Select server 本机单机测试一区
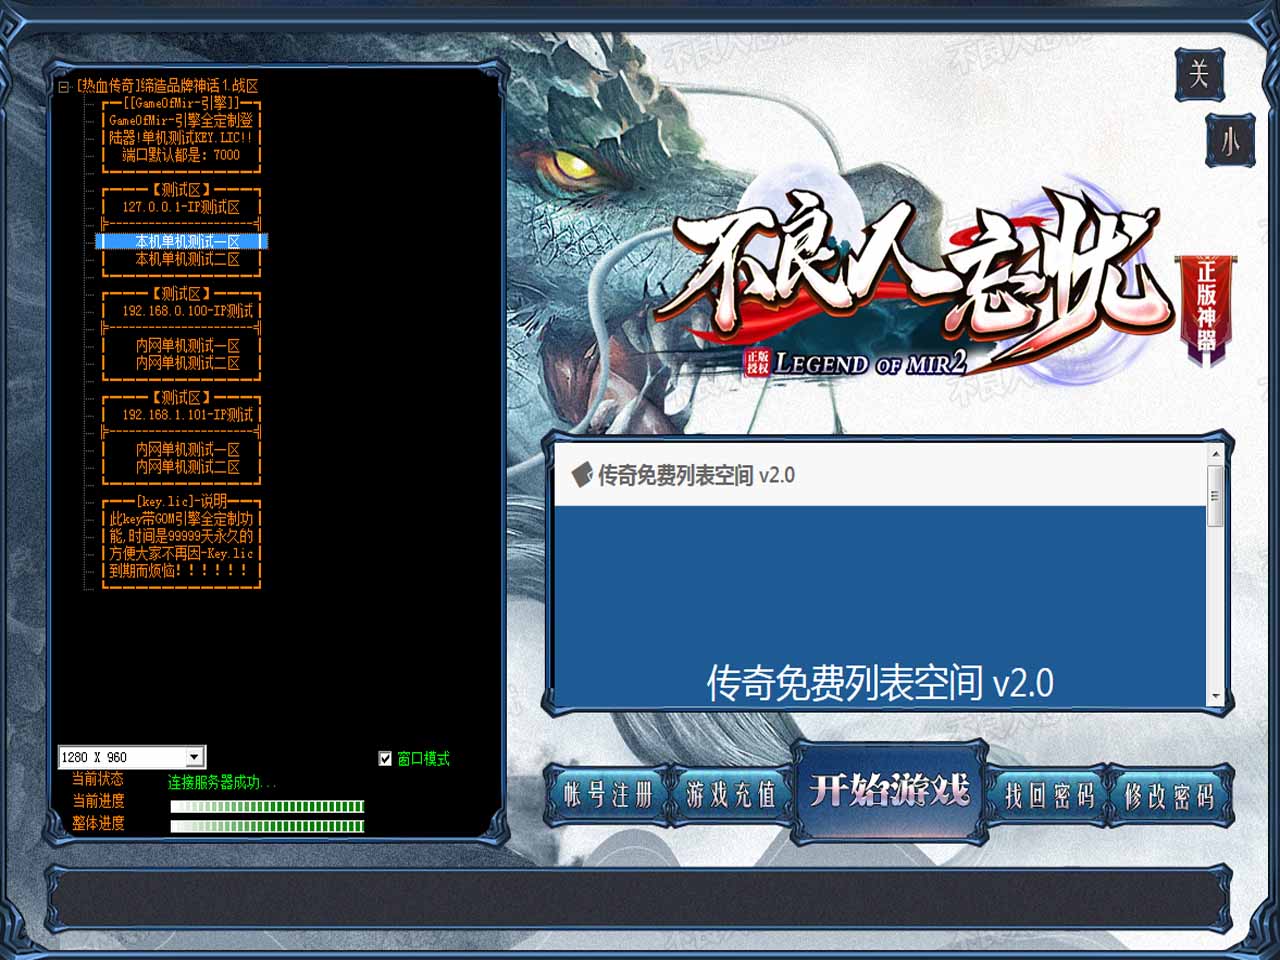Viewport: 1280px width, 960px height. (182, 242)
